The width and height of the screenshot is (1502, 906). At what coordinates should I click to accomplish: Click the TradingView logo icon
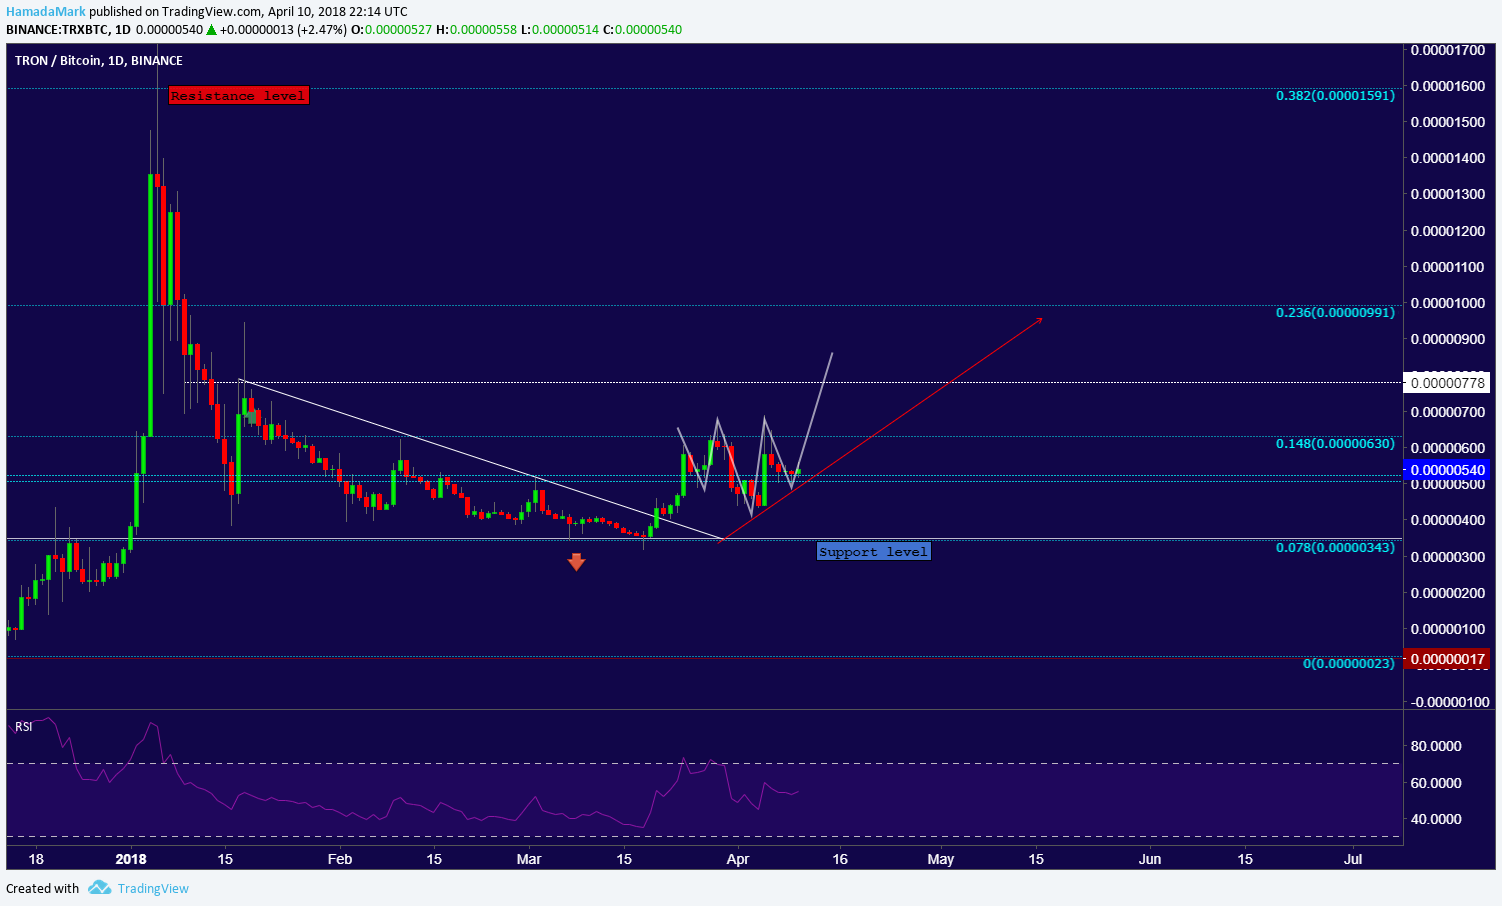(98, 888)
